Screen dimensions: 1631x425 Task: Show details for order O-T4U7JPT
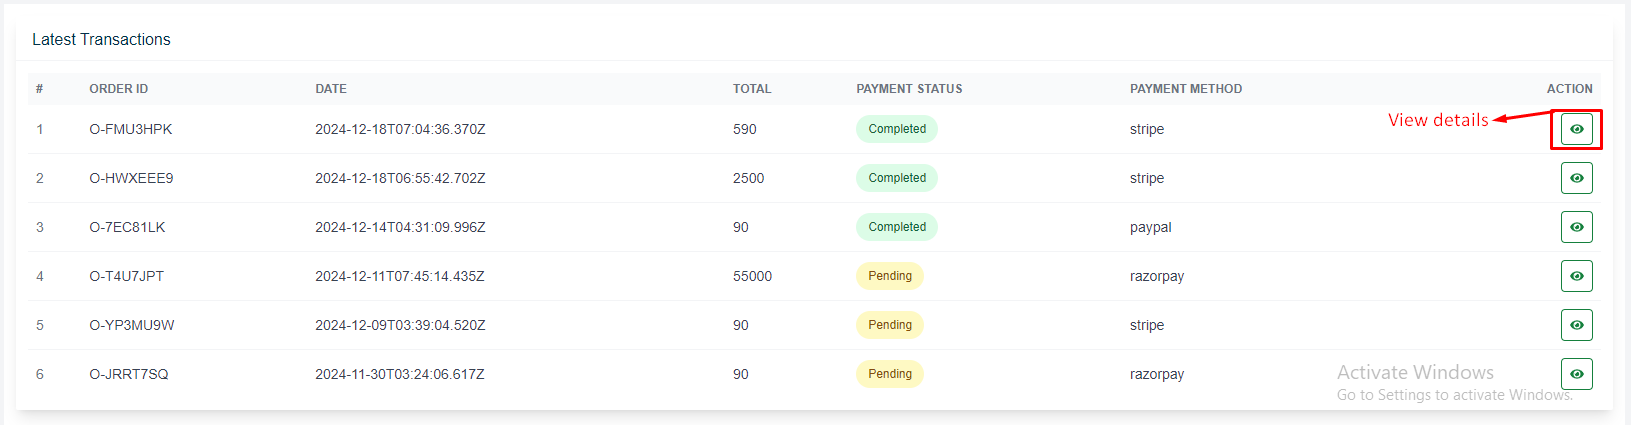pos(1576,276)
